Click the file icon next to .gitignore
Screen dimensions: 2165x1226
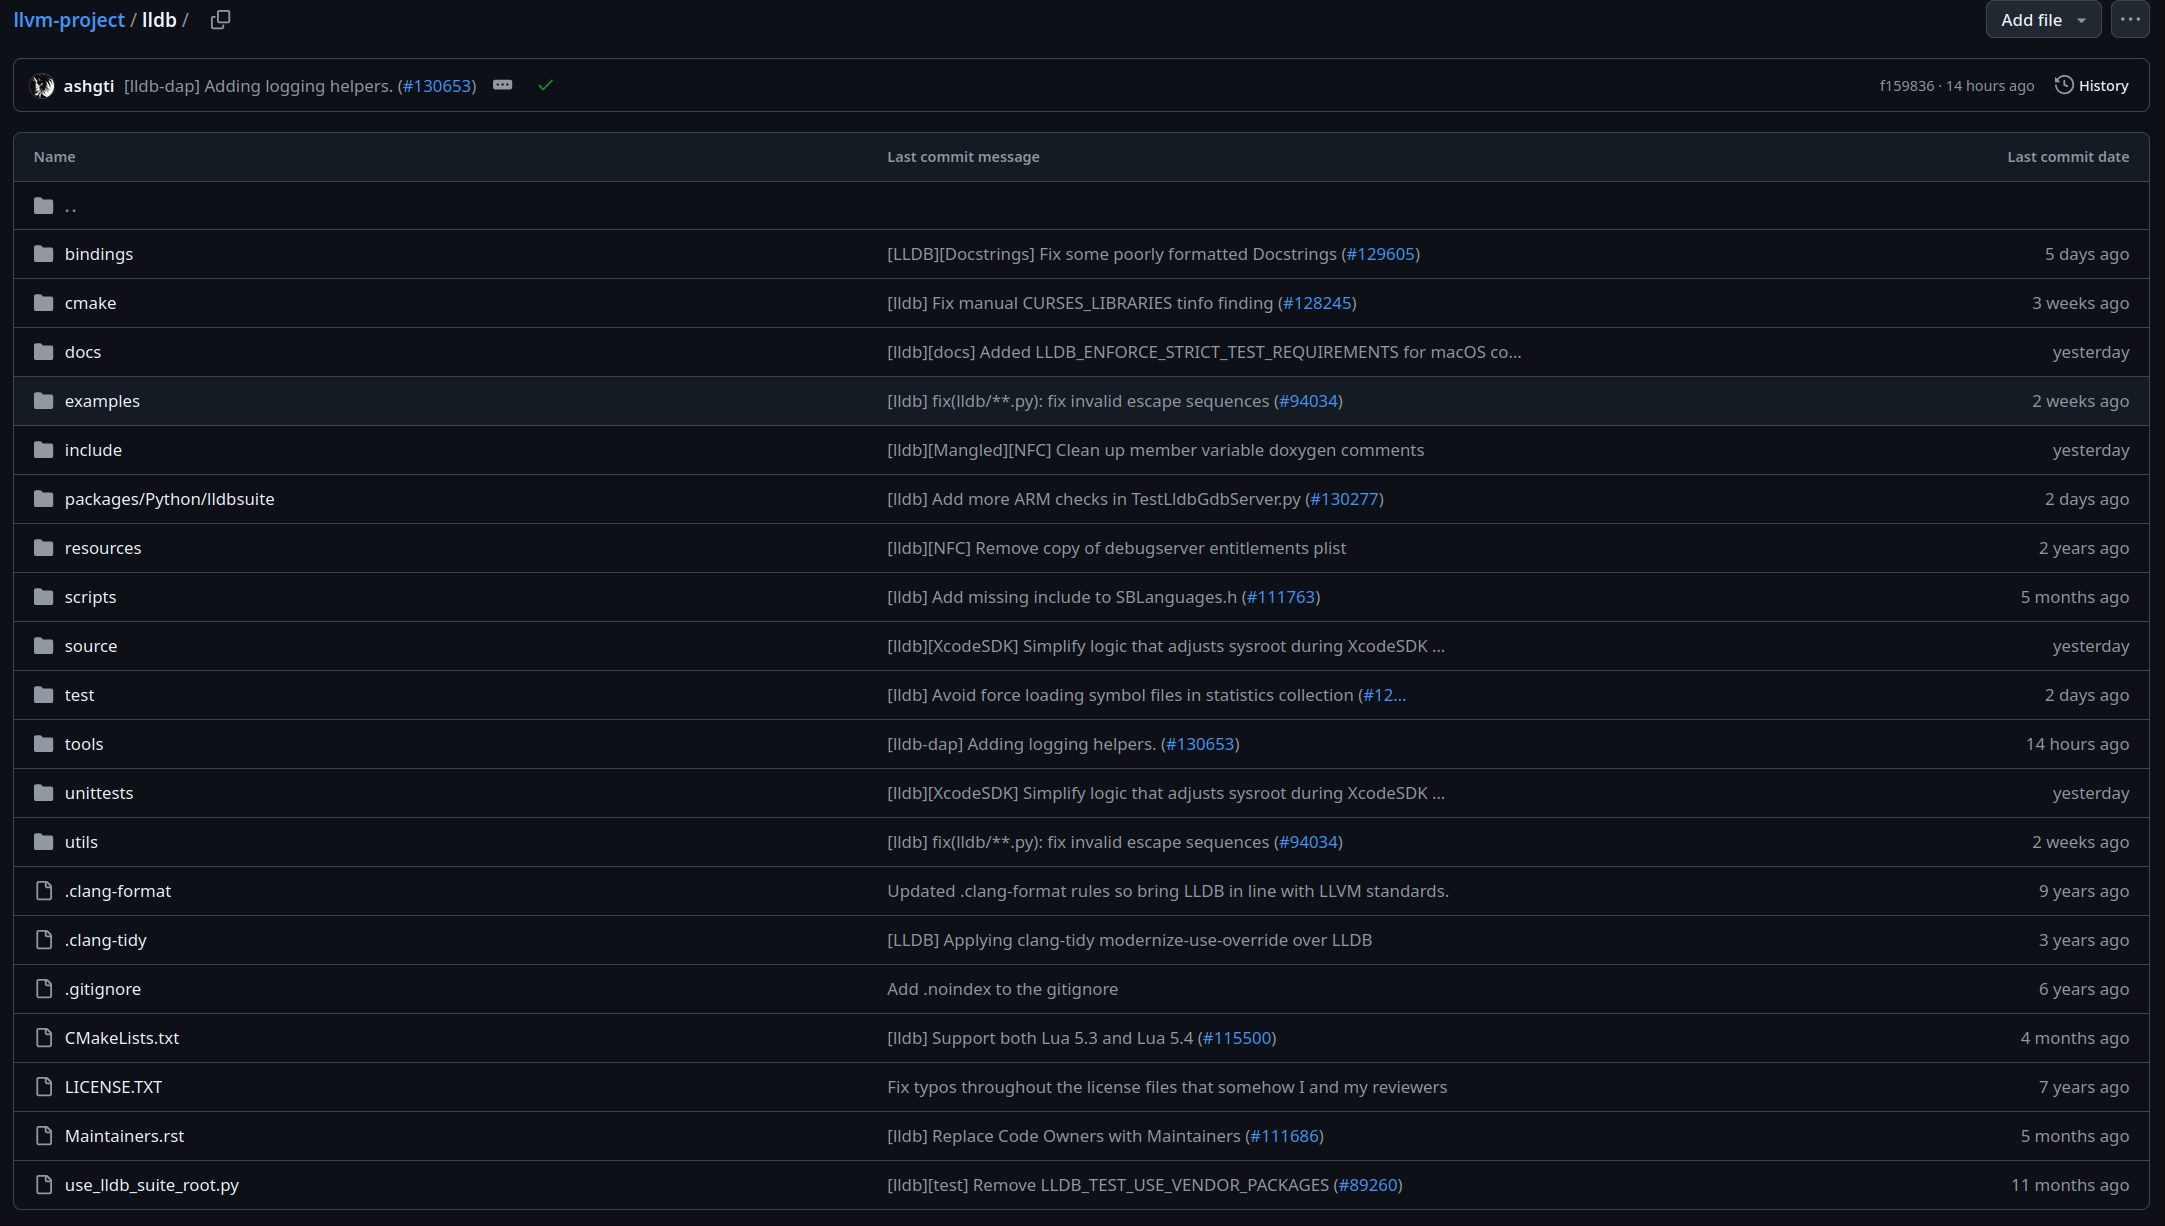[x=43, y=989]
